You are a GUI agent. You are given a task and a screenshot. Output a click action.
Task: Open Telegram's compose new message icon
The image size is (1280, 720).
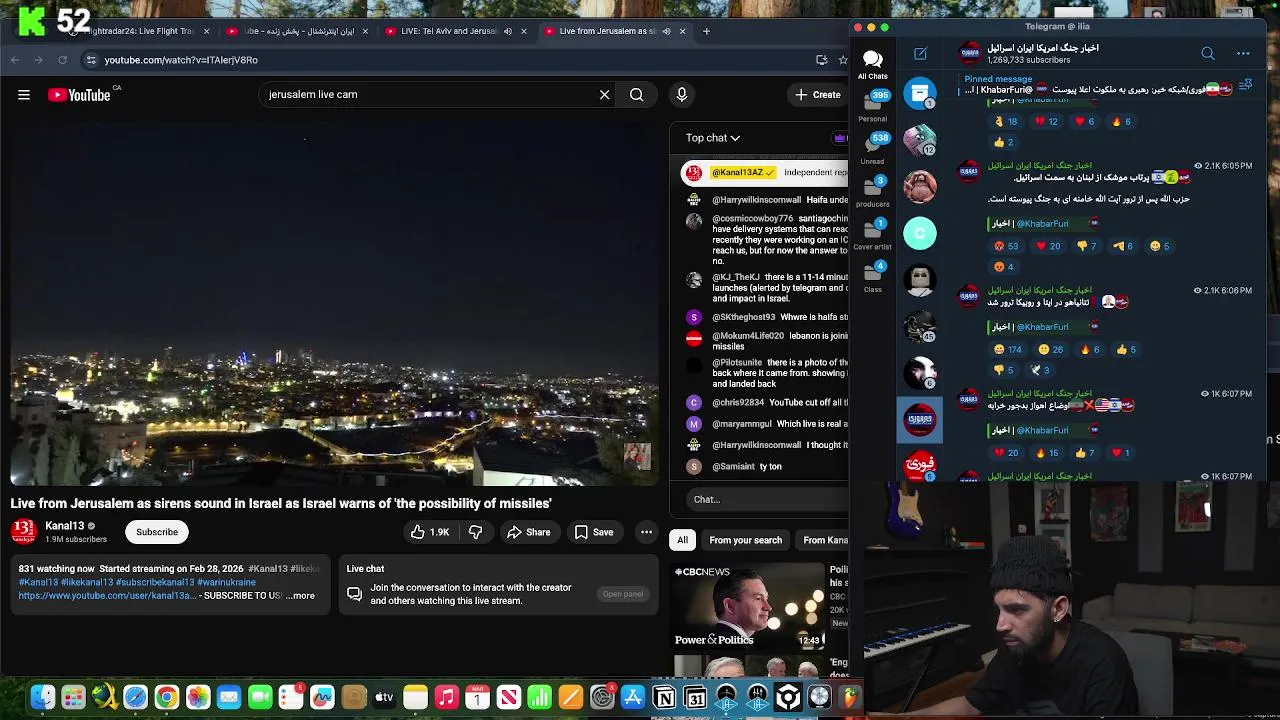tap(920, 53)
